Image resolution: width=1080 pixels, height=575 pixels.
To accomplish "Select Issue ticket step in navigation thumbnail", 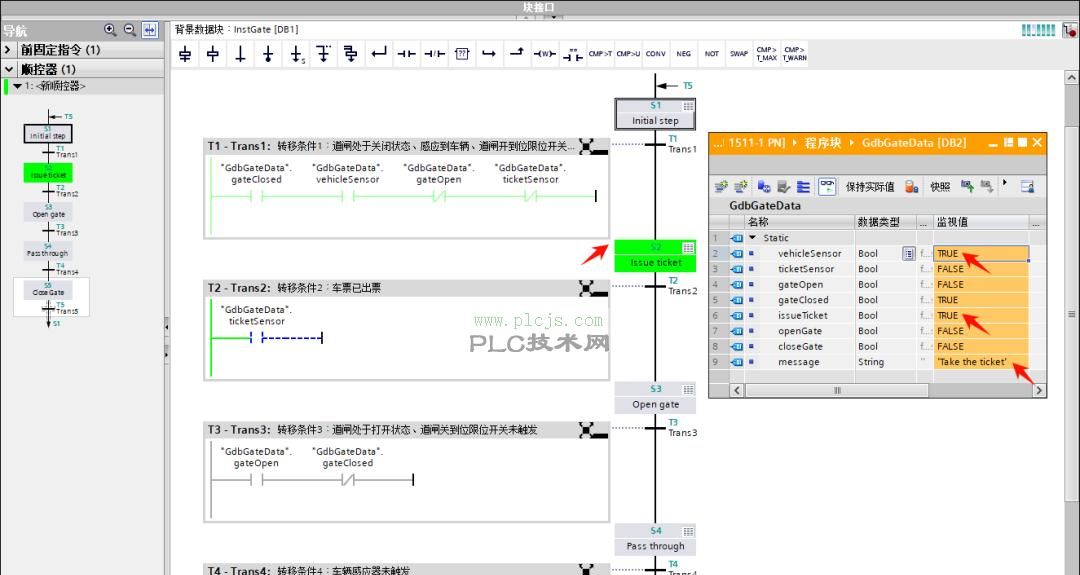I will tap(48, 173).
